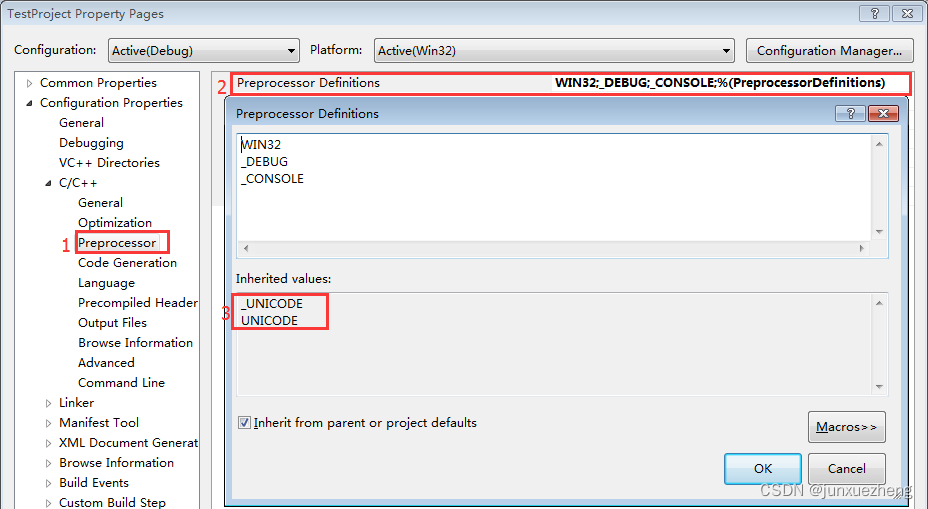Select the Precompiled Header page

point(138,302)
